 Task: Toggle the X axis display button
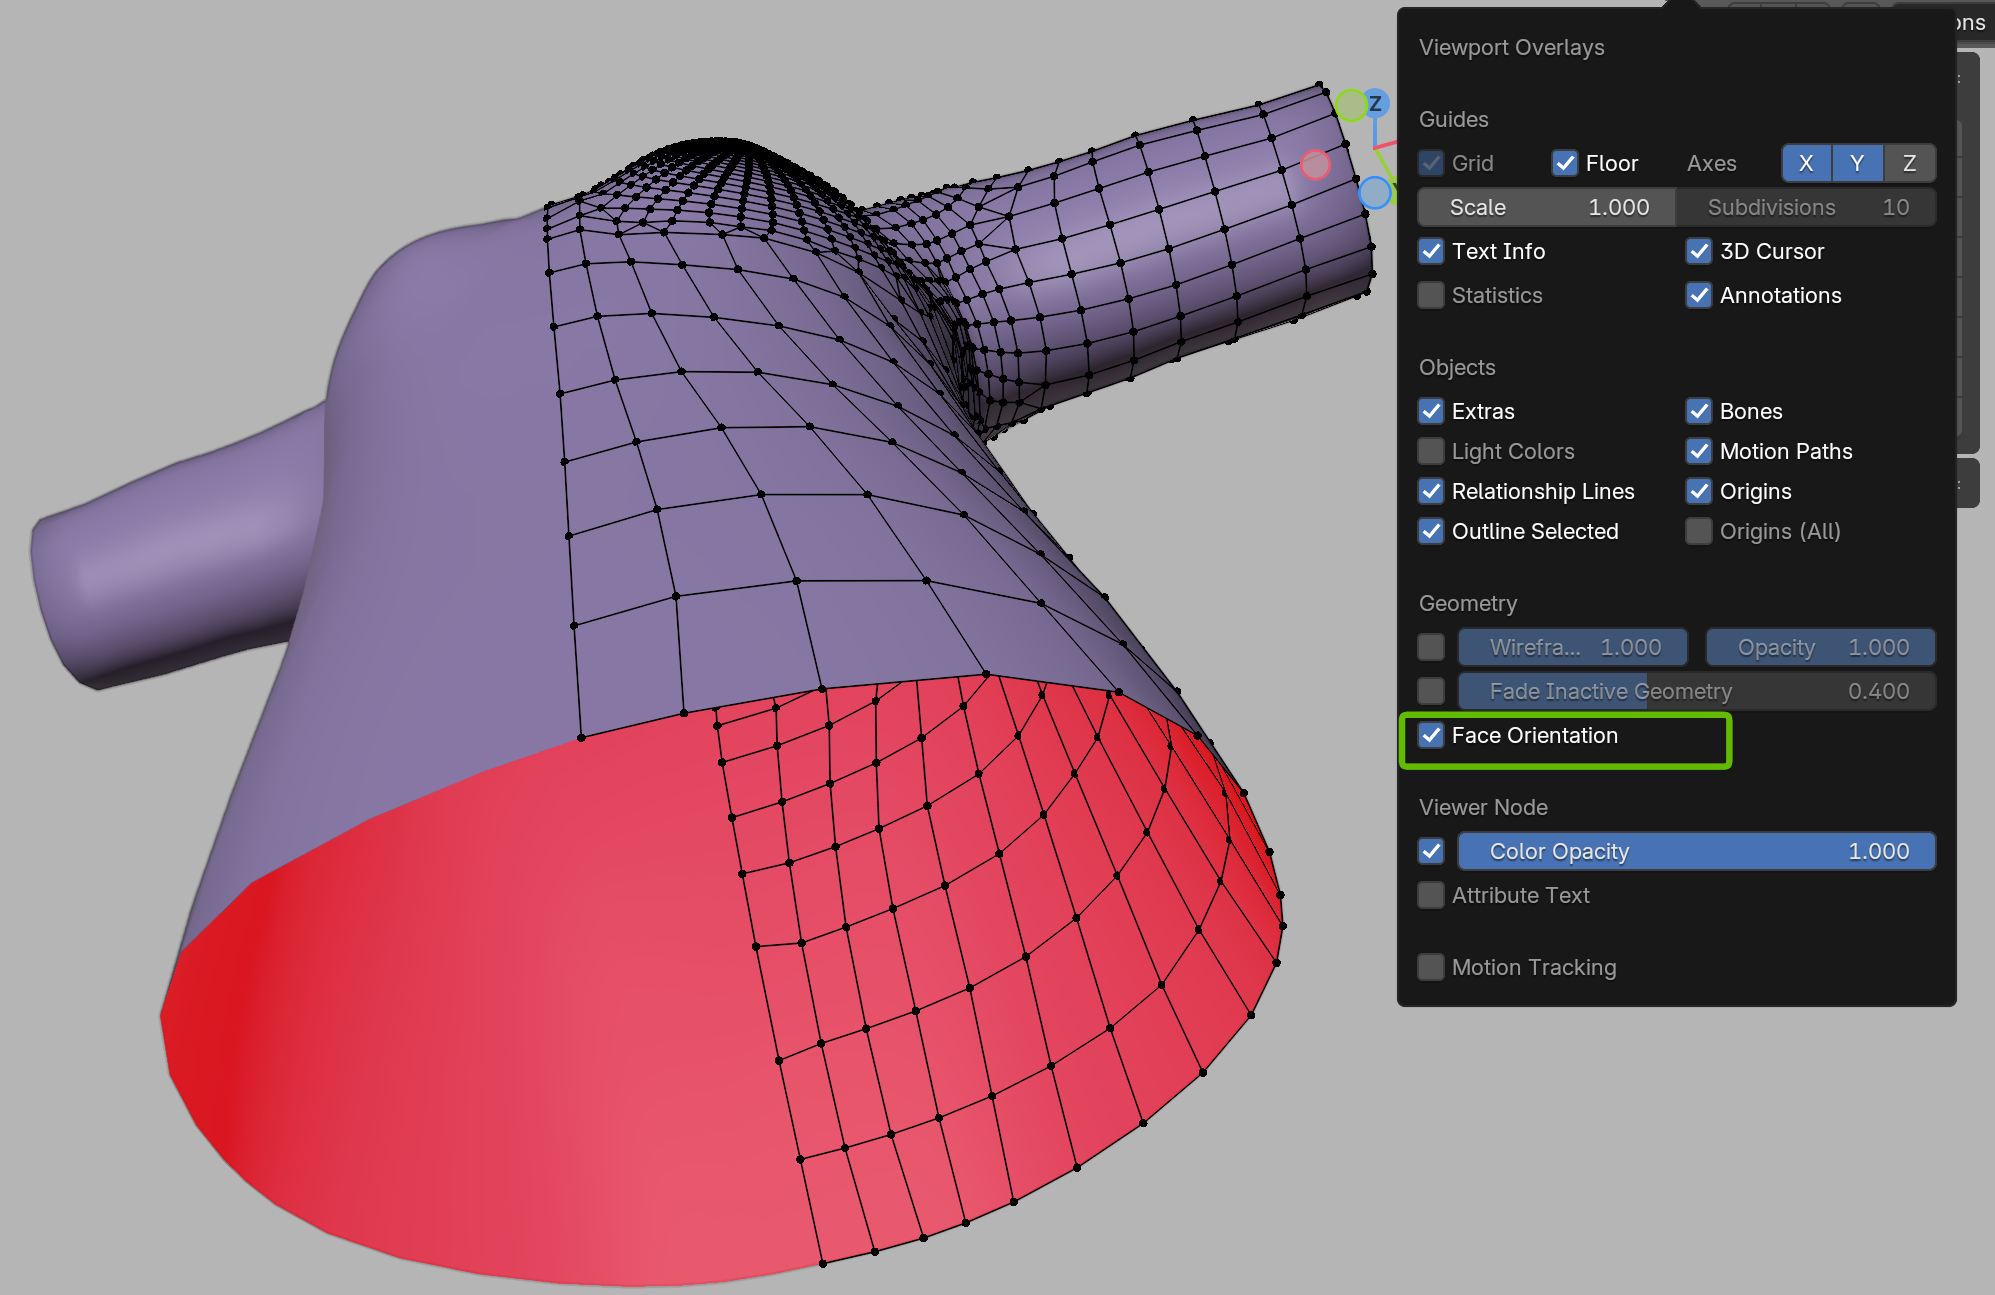pyautogui.click(x=1806, y=163)
